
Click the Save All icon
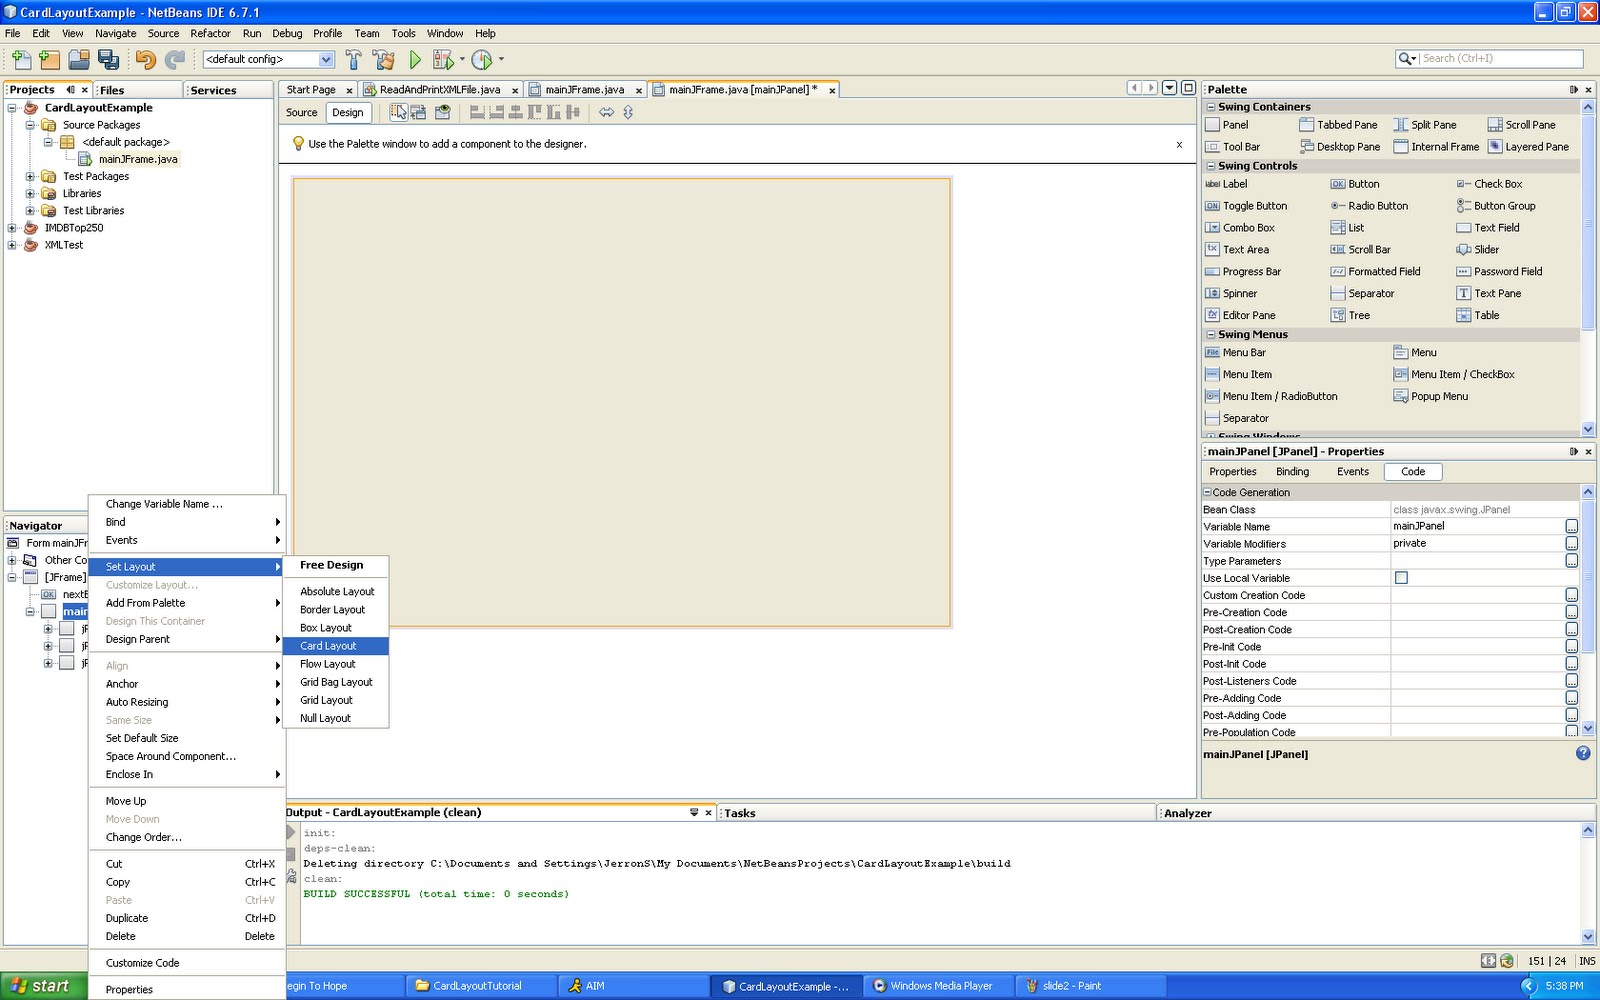(x=108, y=59)
